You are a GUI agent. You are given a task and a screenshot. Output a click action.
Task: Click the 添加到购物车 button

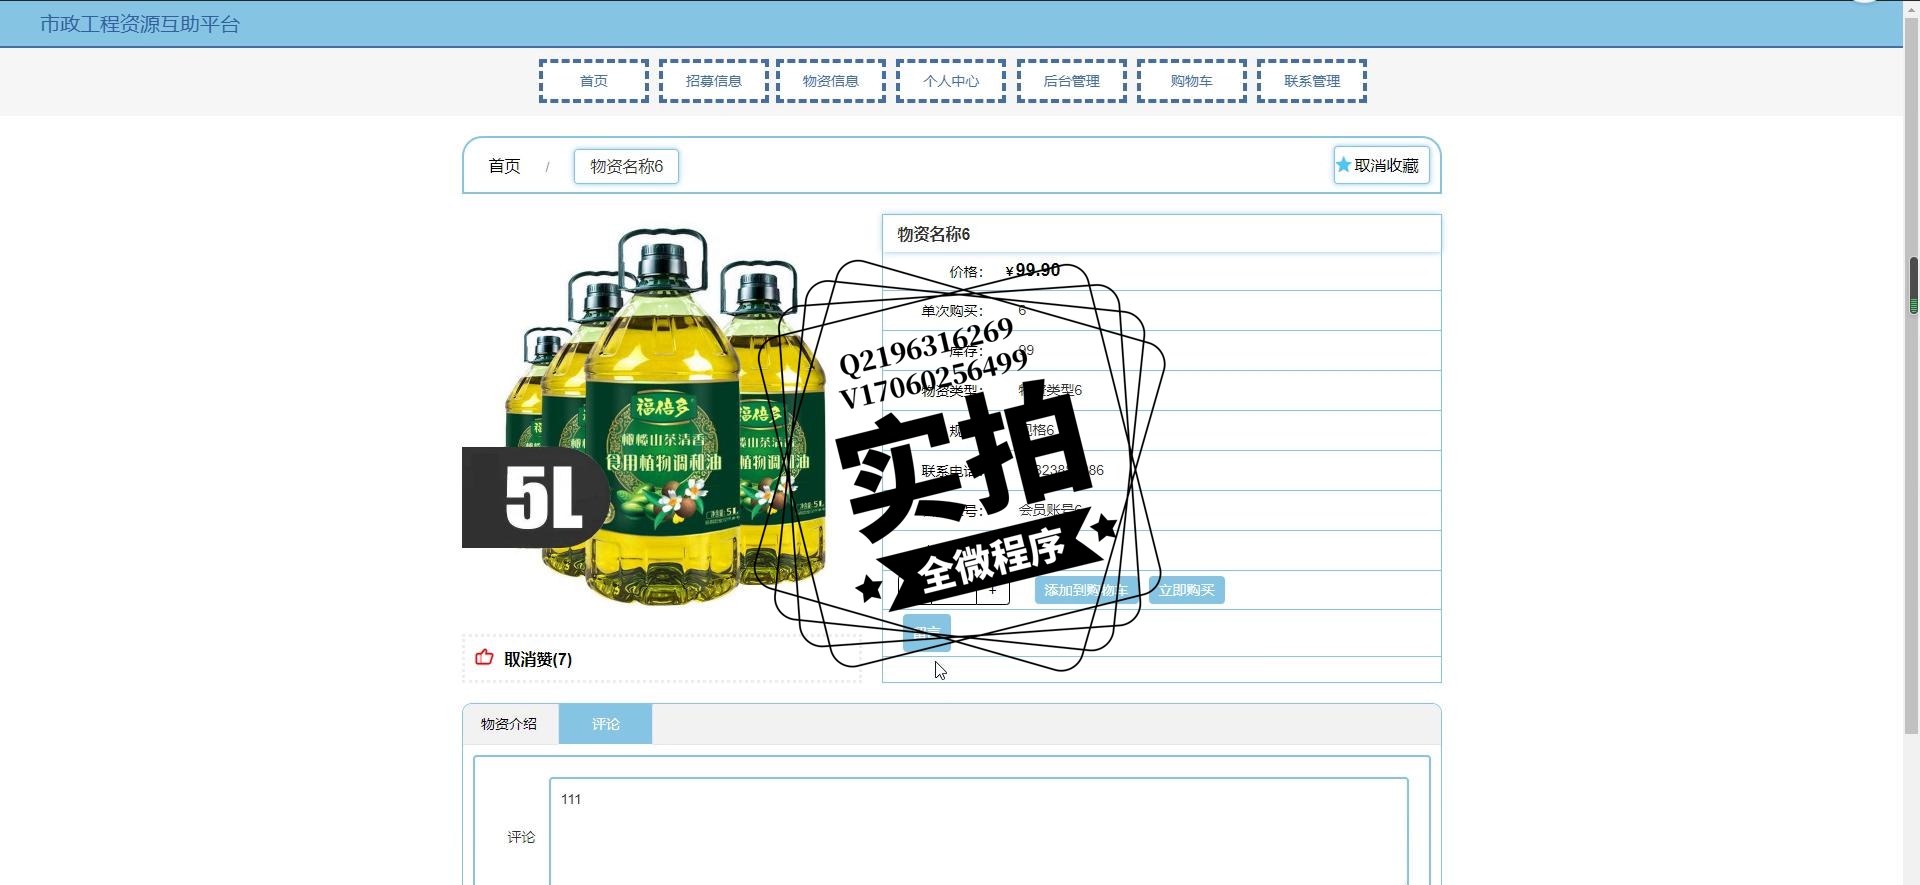[1086, 590]
